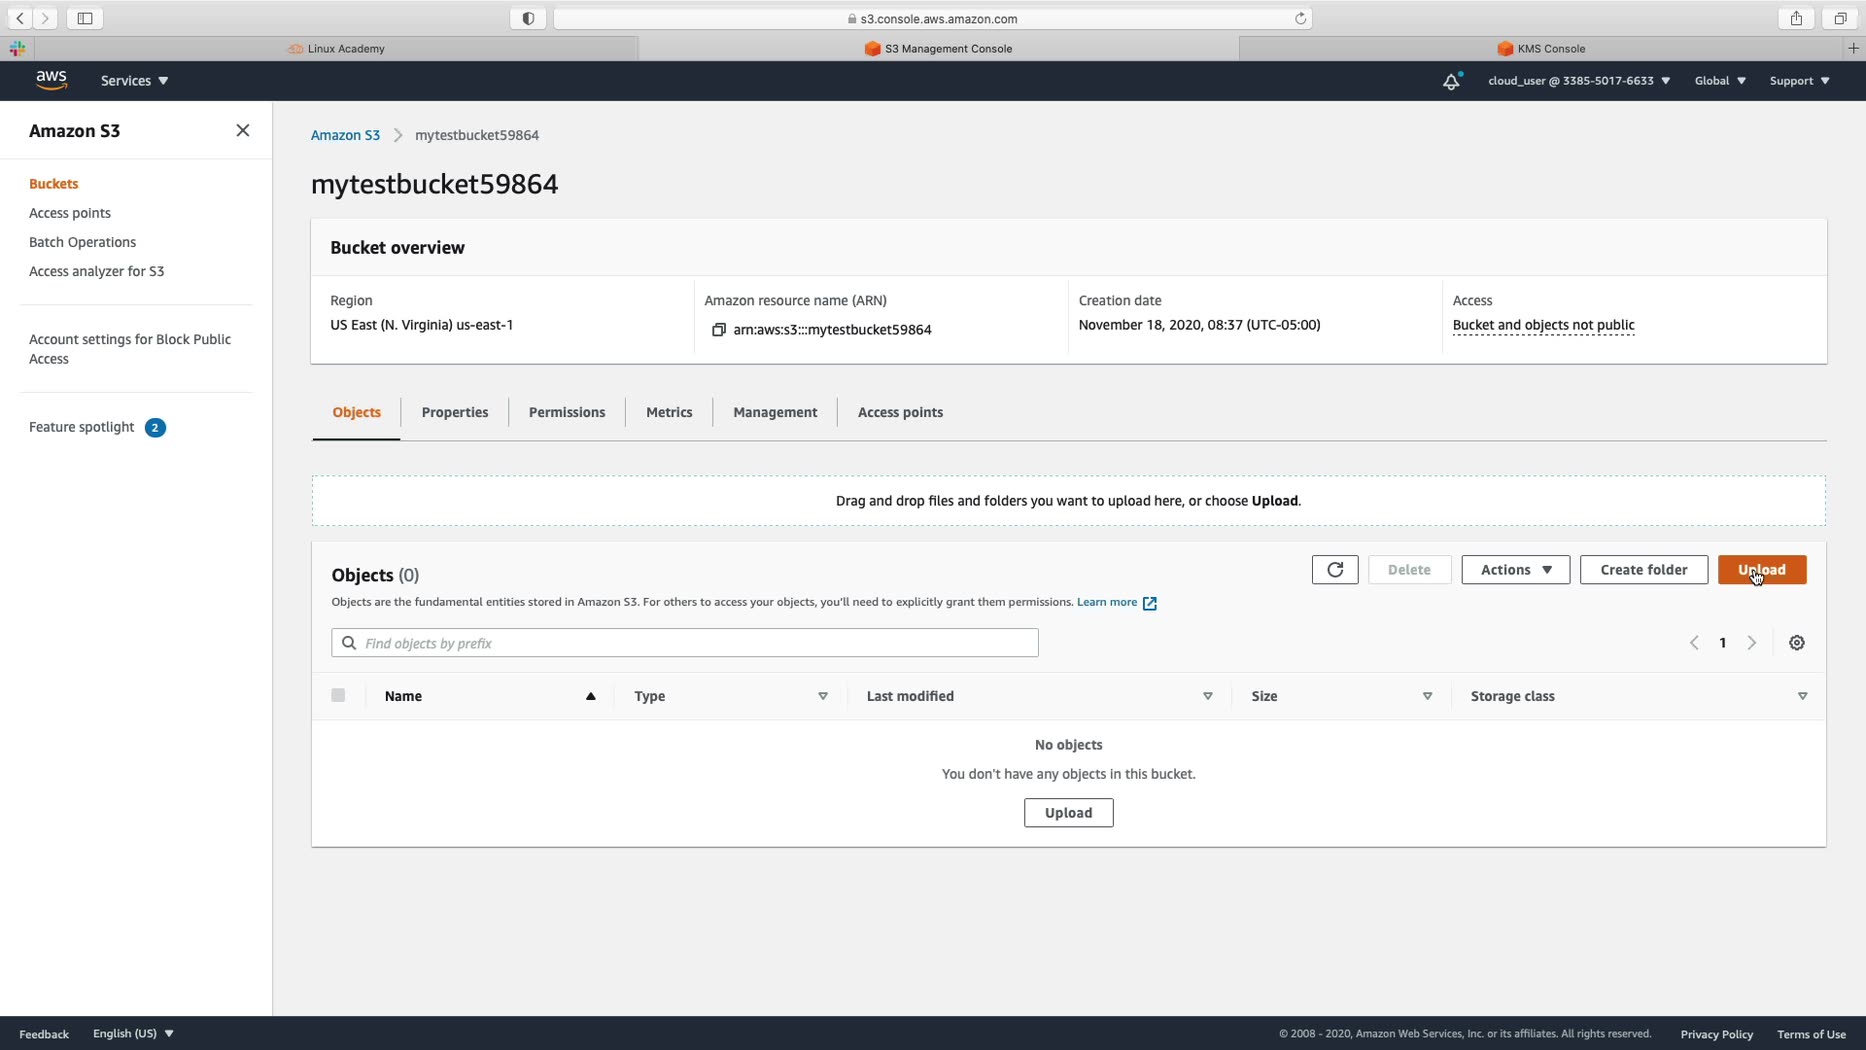Open the Privacy Policy footer link
Viewport: 1866px width, 1050px height.
click(x=1716, y=1034)
